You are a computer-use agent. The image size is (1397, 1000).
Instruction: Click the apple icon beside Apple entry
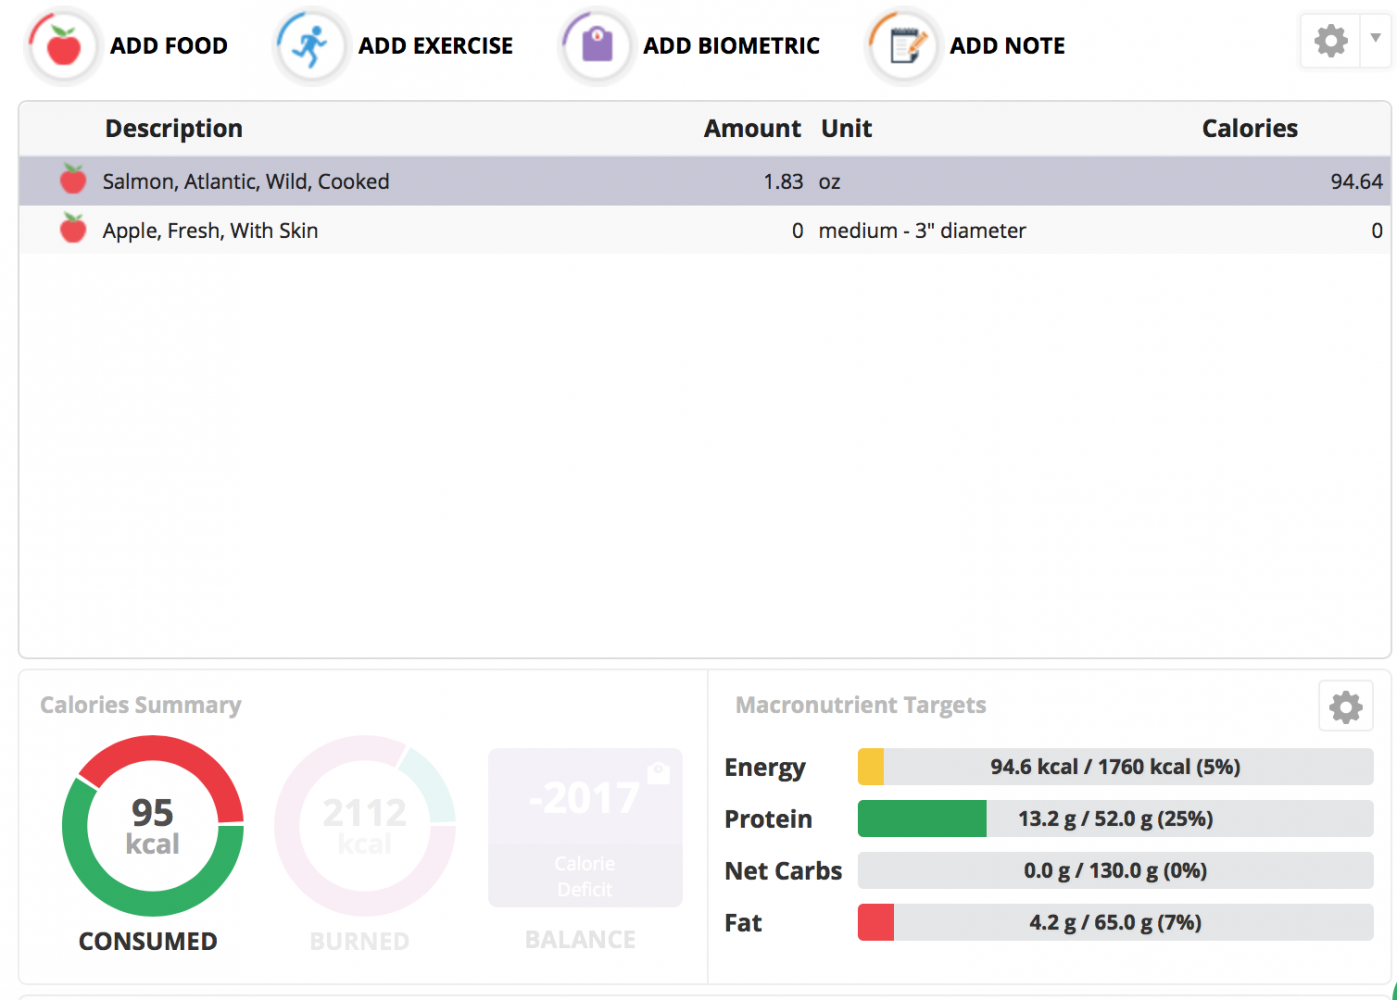click(x=73, y=229)
